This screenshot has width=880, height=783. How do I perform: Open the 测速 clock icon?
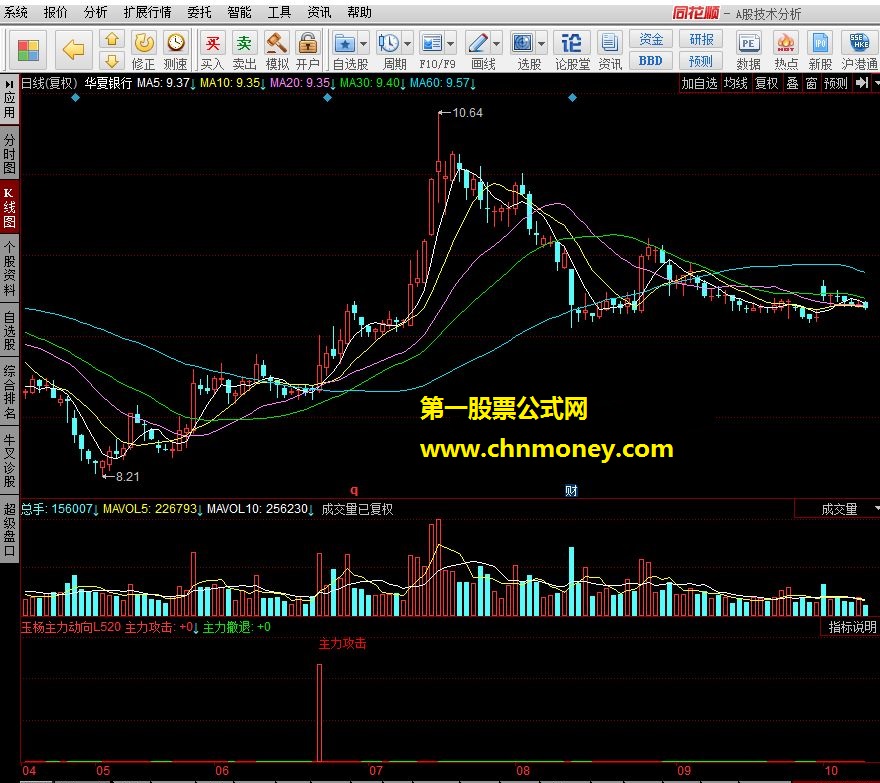click(x=176, y=43)
